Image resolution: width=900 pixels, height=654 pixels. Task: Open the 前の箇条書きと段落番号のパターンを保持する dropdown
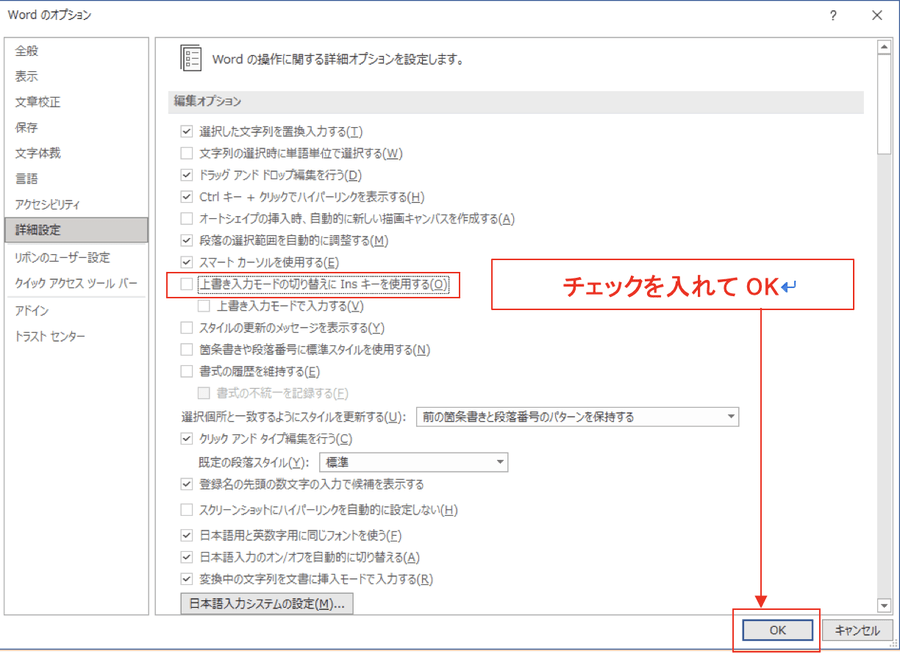[x=577, y=417]
